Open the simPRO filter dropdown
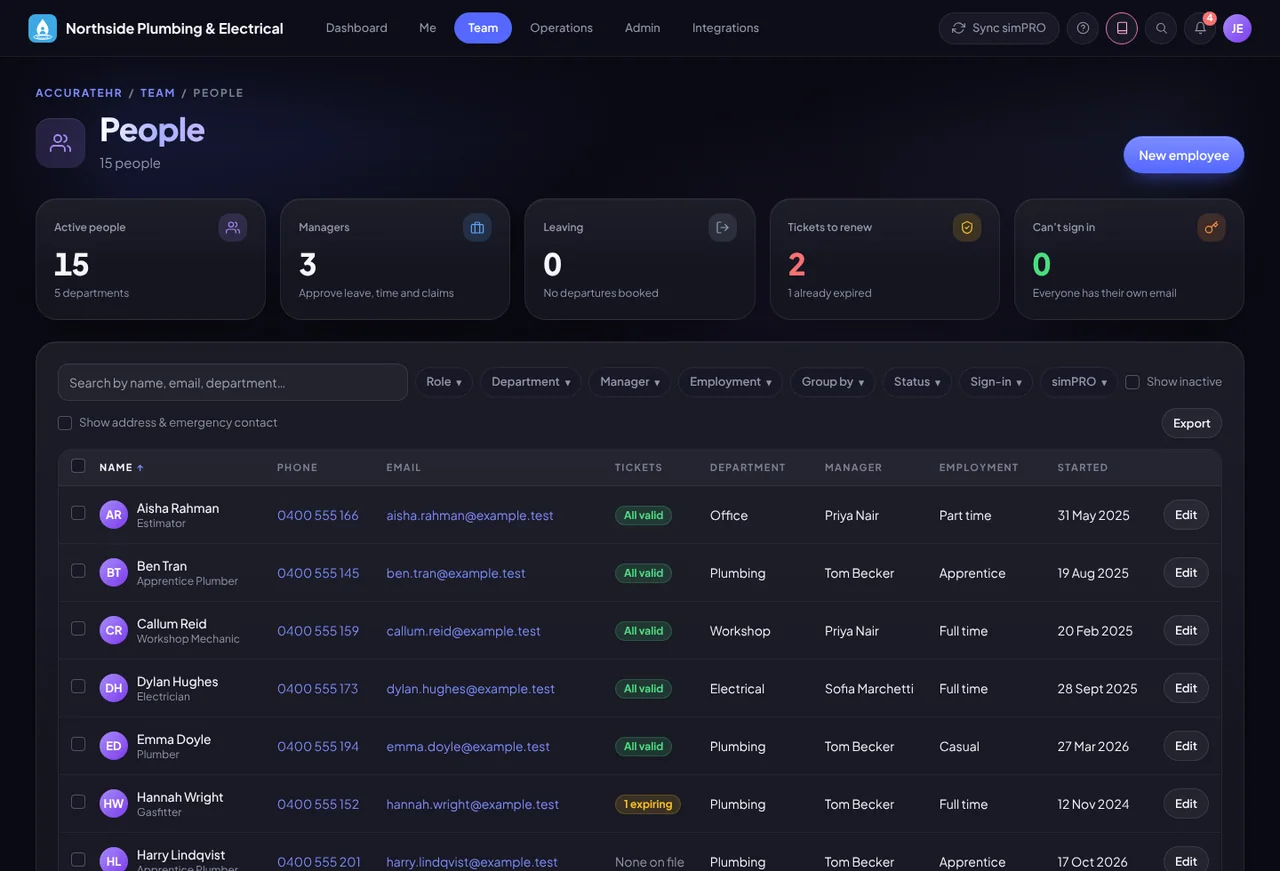The height and width of the screenshot is (871, 1280). [1079, 382]
